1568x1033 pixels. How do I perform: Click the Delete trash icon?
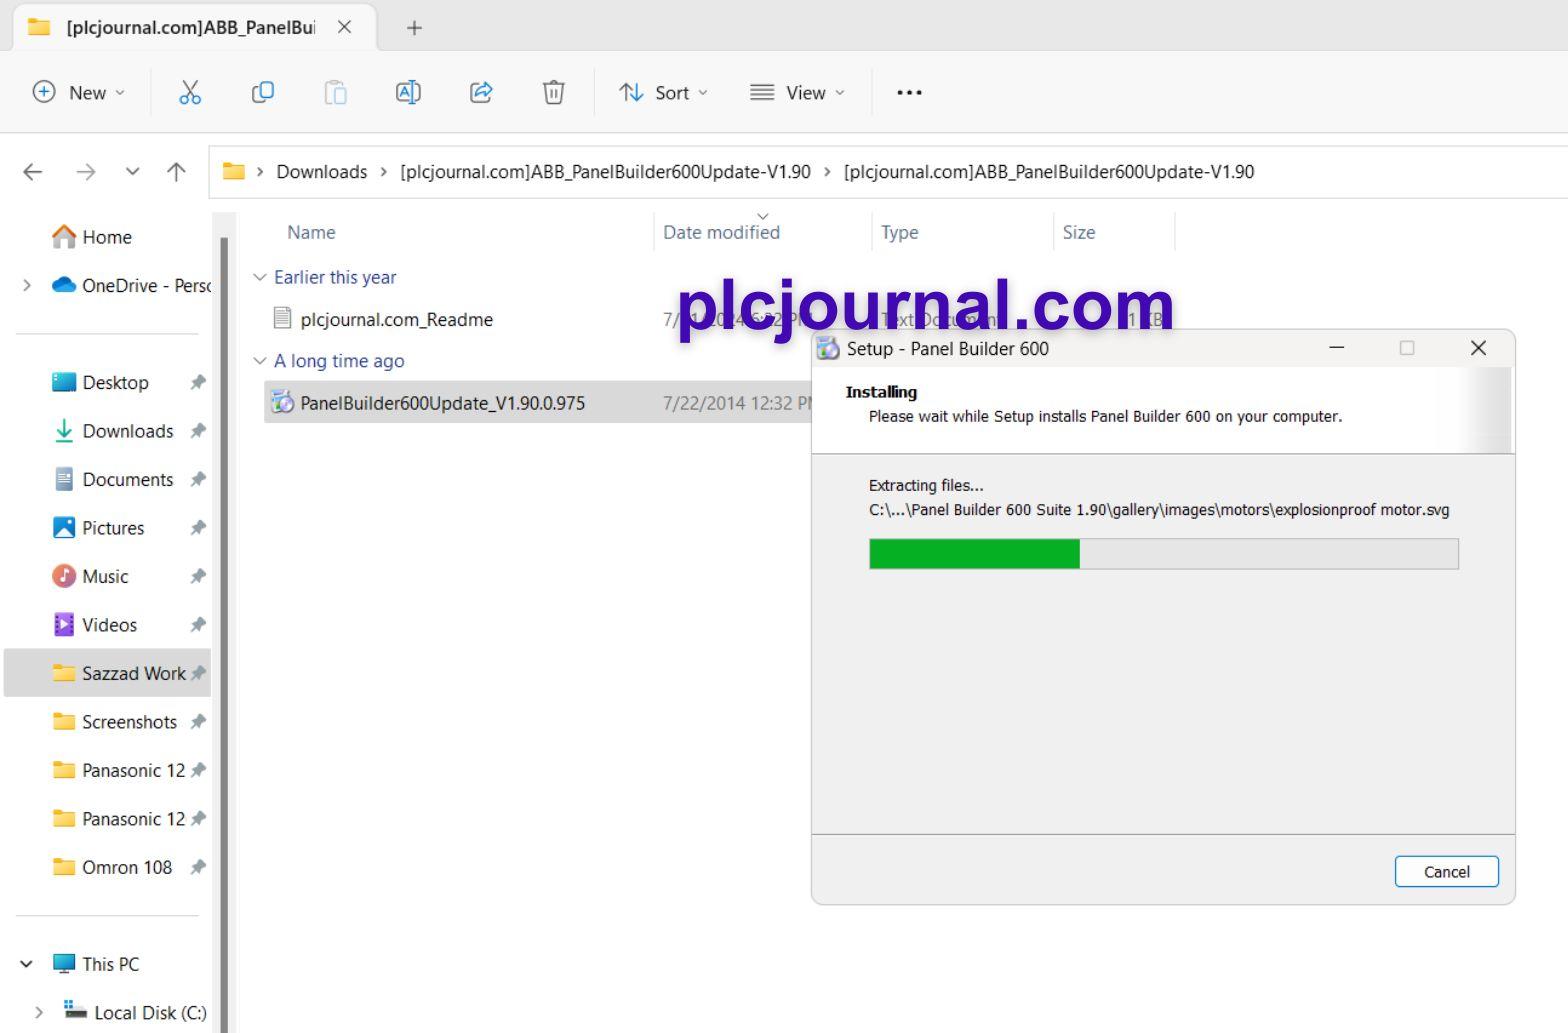click(553, 92)
